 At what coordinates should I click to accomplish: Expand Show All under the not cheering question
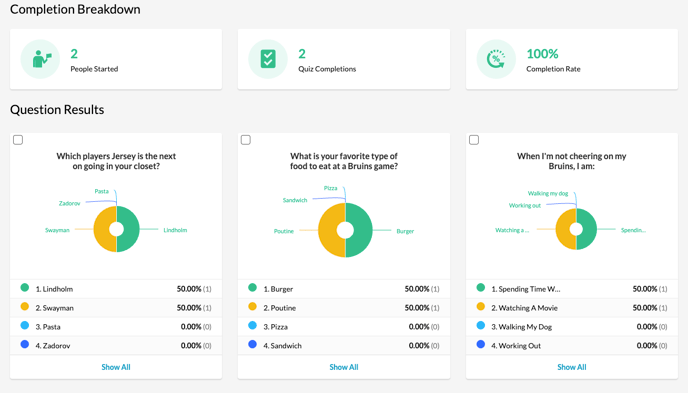572,367
